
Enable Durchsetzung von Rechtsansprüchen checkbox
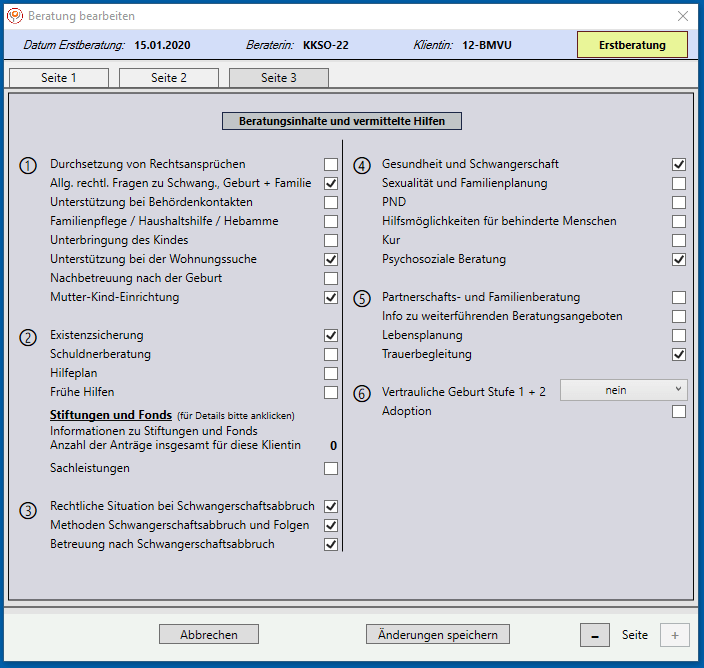click(331, 164)
